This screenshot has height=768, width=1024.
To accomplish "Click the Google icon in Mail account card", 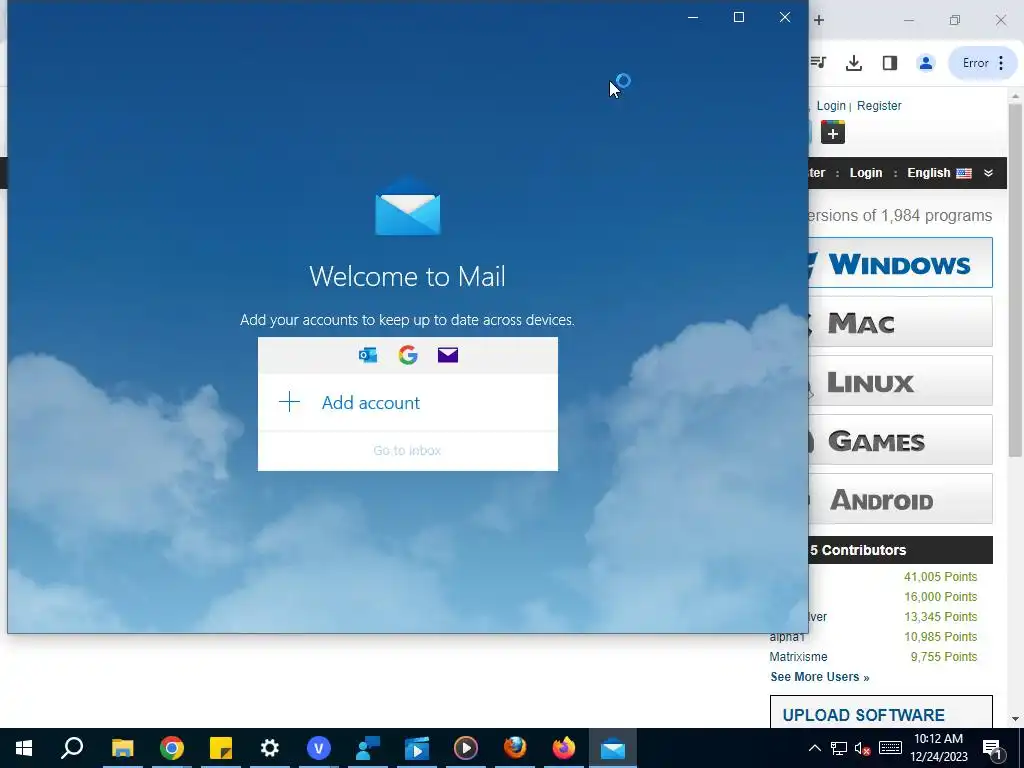I will click(x=408, y=355).
